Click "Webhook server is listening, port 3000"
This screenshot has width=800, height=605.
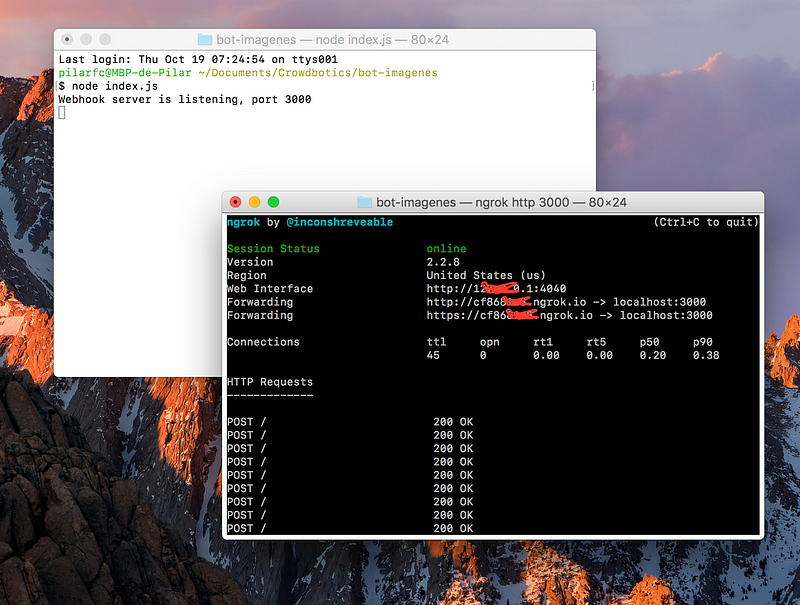point(185,99)
